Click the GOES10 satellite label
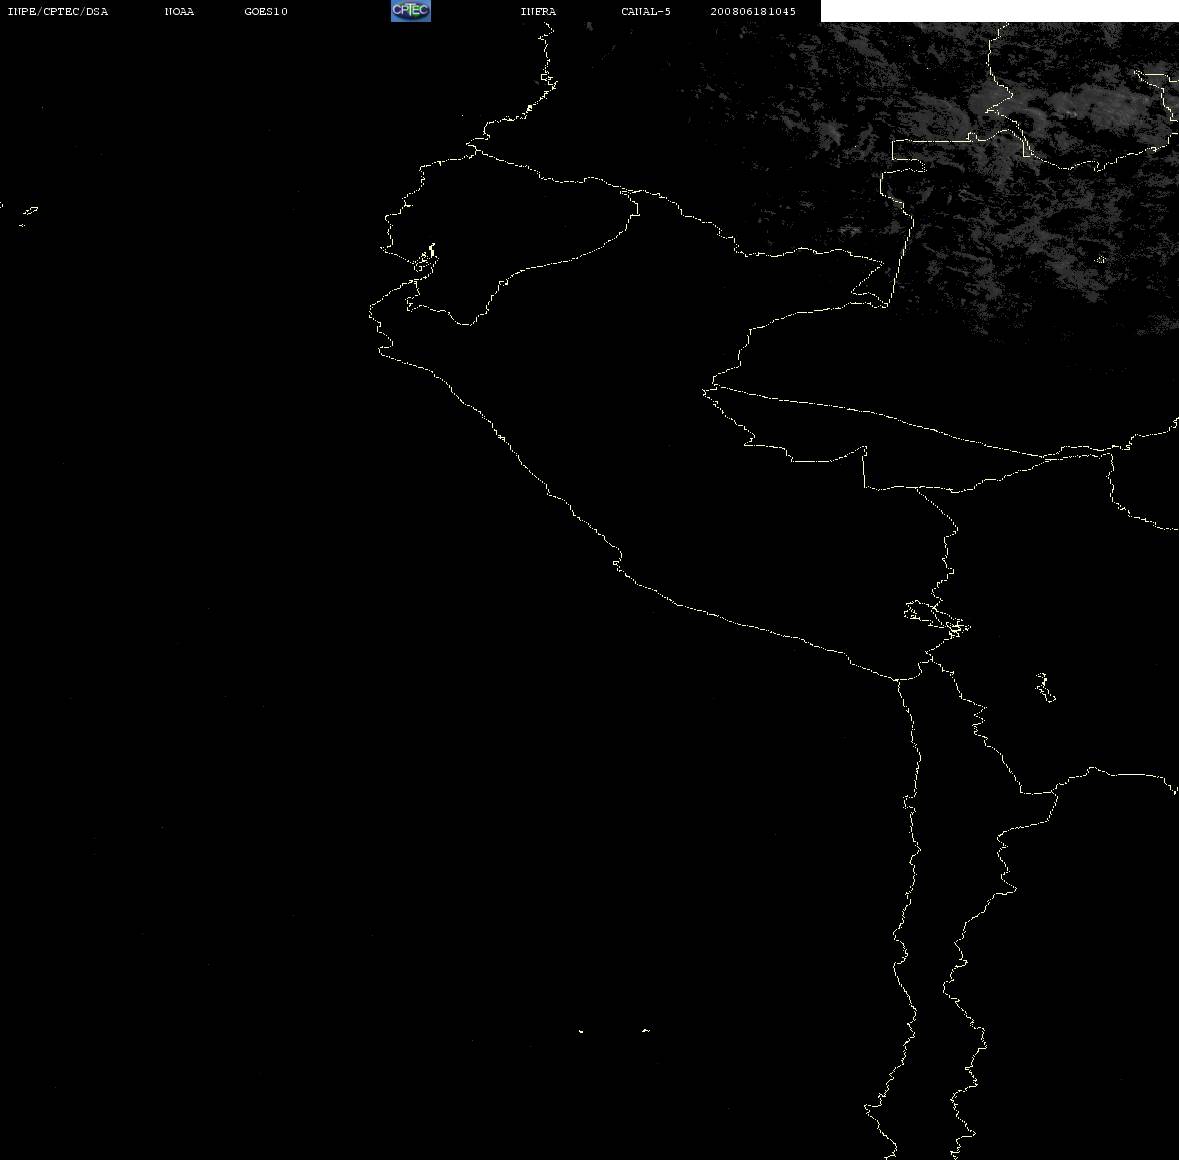1179x1160 pixels. [x=266, y=11]
